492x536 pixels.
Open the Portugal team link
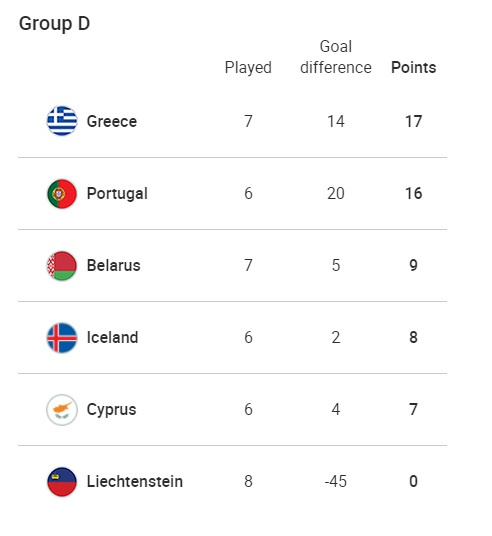tap(117, 194)
